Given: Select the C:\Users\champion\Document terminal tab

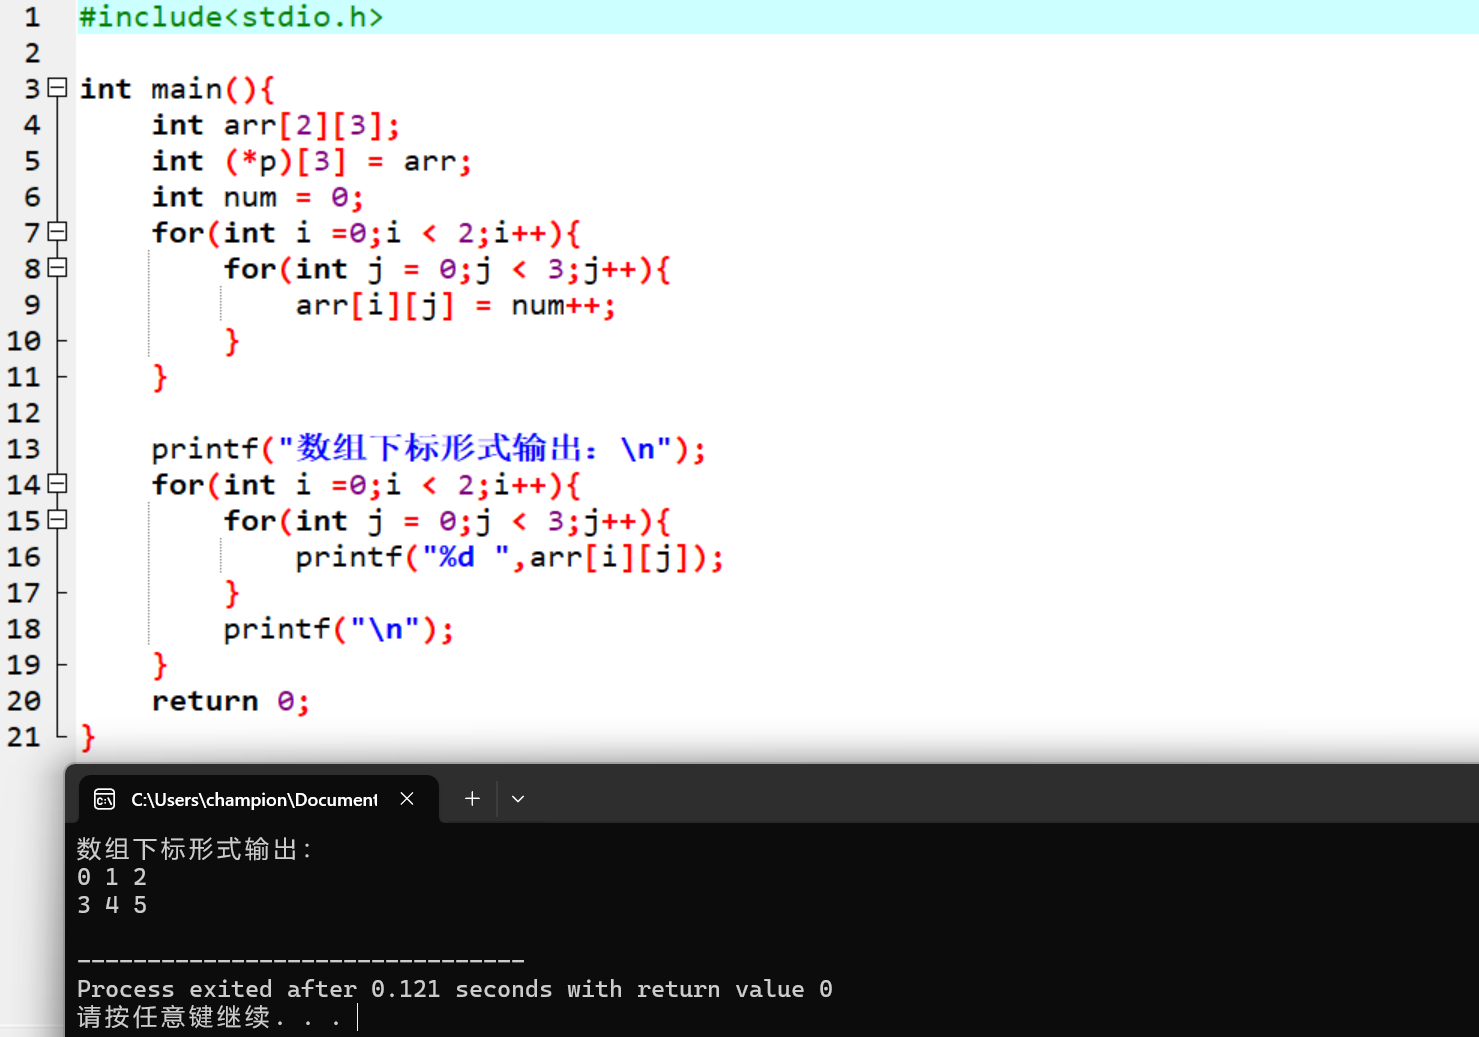Looking at the screenshot, I should [258, 799].
